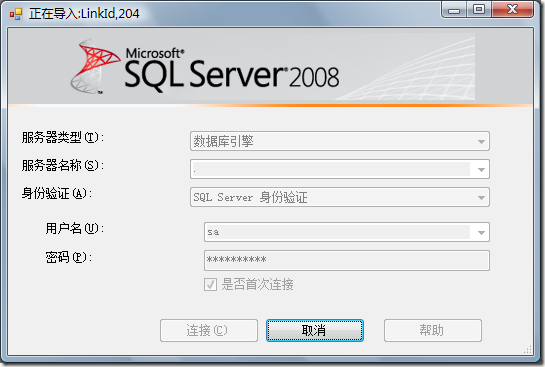The height and width of the screenshot is (367, 545).
Task: Open the 服务器类型 dropdown
Action: coord(340,141)
